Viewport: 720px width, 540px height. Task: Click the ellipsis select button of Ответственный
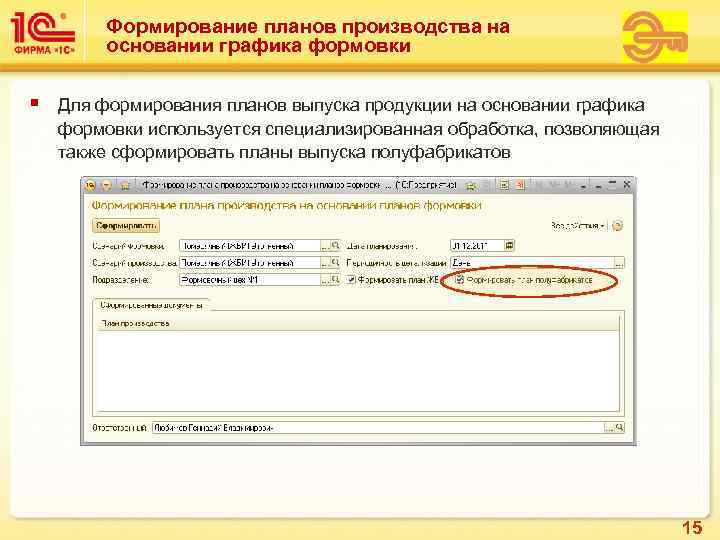(608, 428)
